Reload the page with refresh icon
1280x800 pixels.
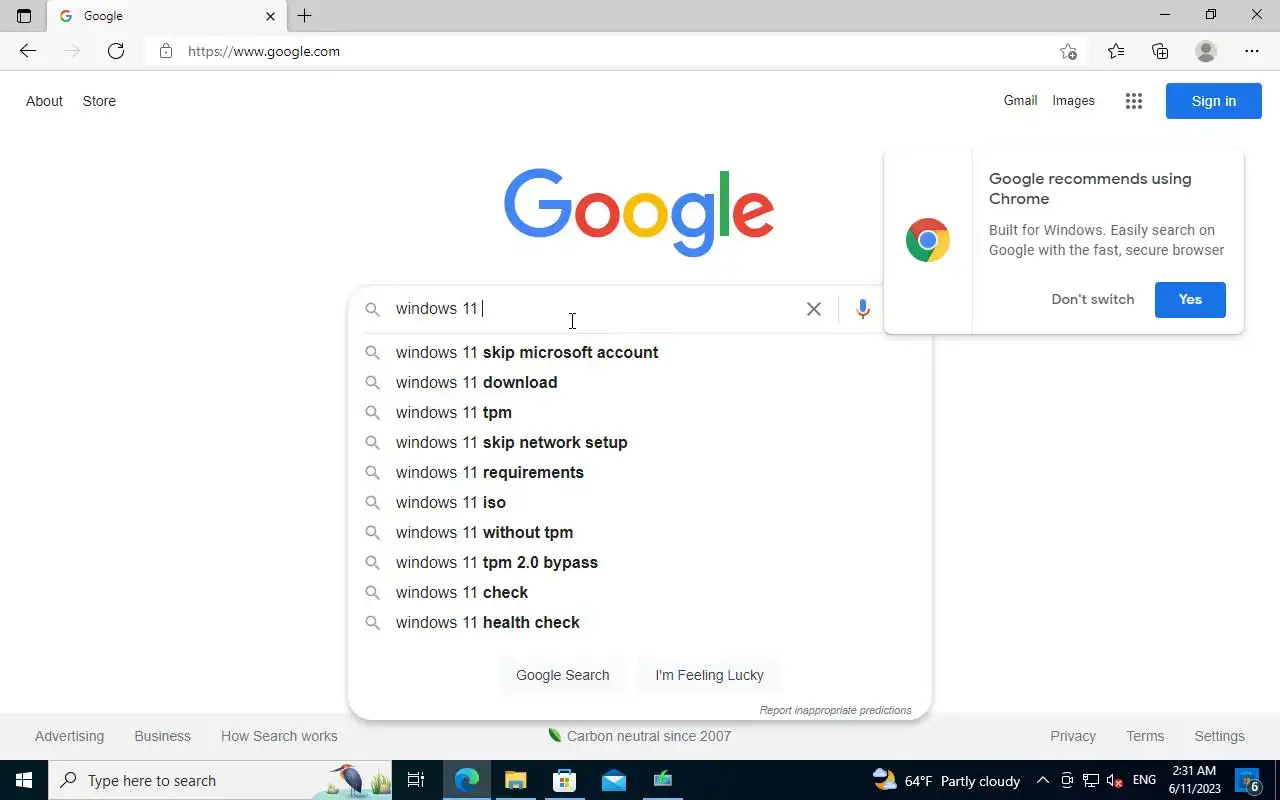pos(116,51)
